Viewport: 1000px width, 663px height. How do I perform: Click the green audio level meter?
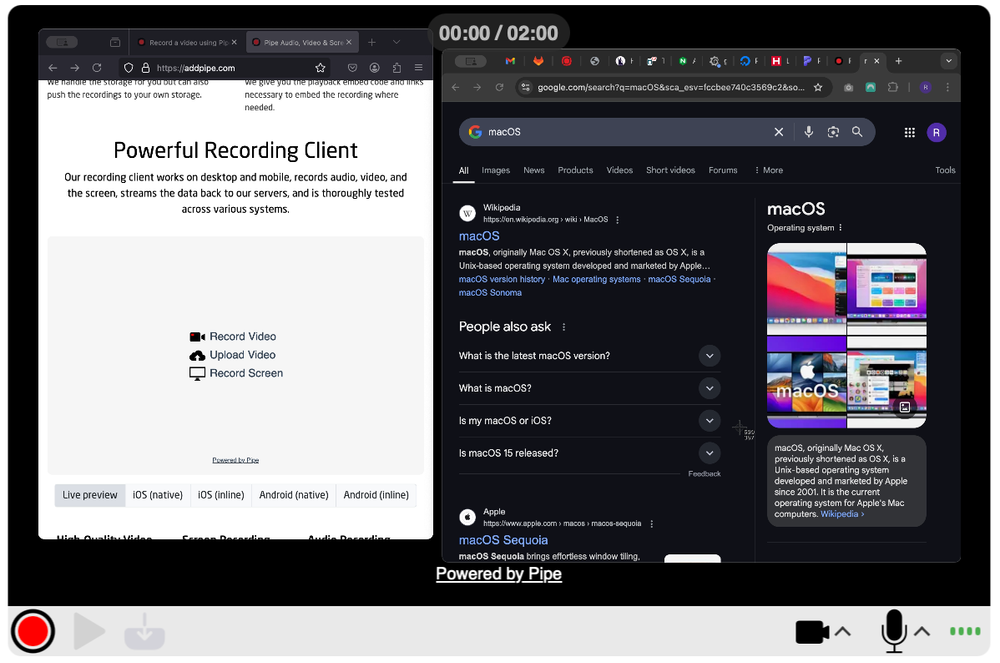[x=964, y=631]
